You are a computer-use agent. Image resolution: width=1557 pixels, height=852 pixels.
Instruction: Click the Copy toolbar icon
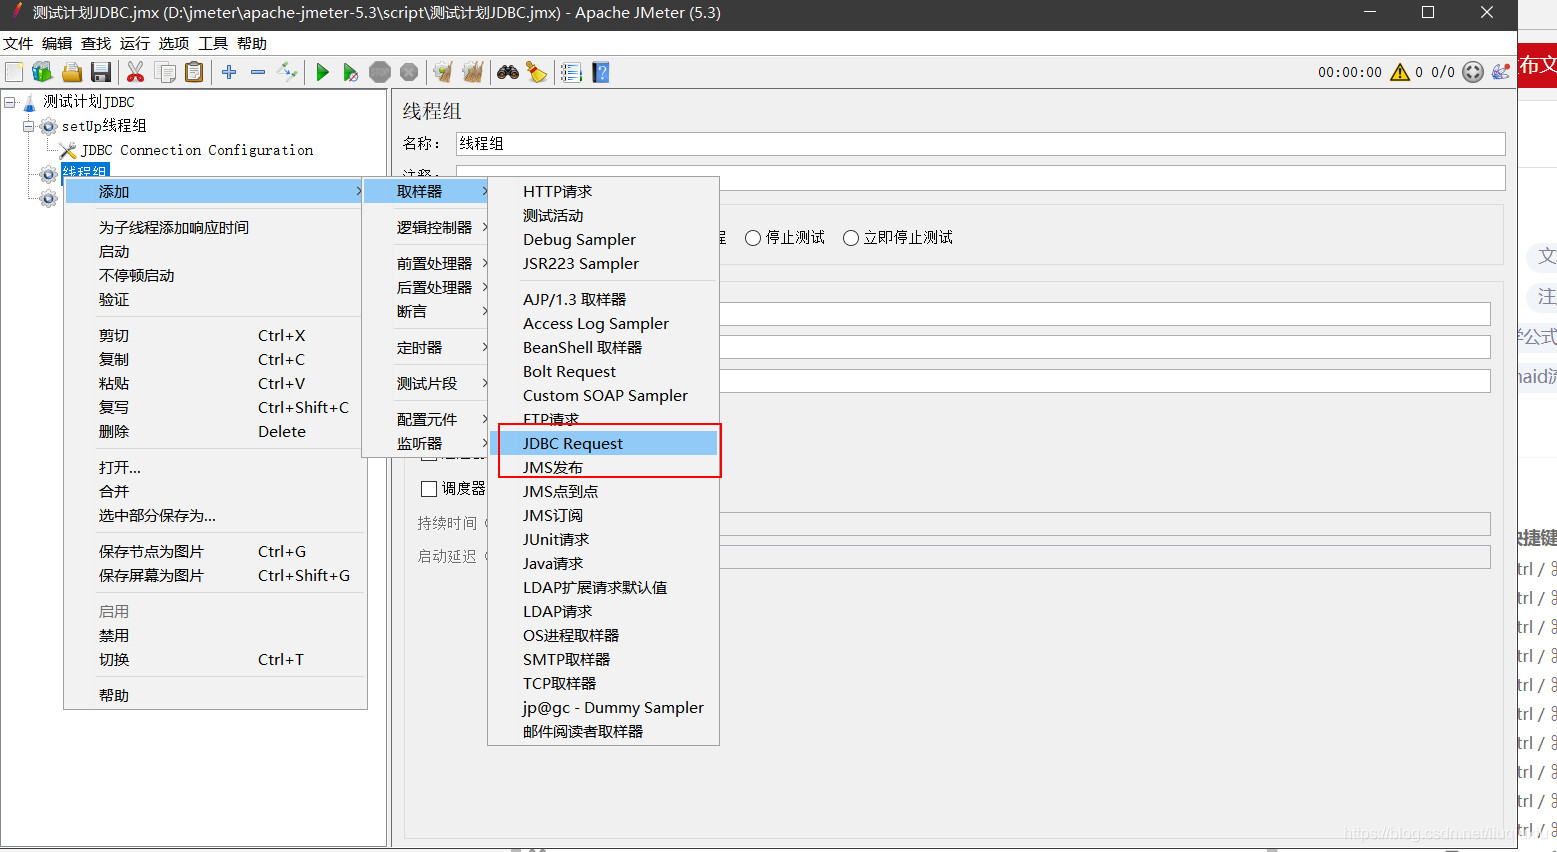(x=165, y=72)
